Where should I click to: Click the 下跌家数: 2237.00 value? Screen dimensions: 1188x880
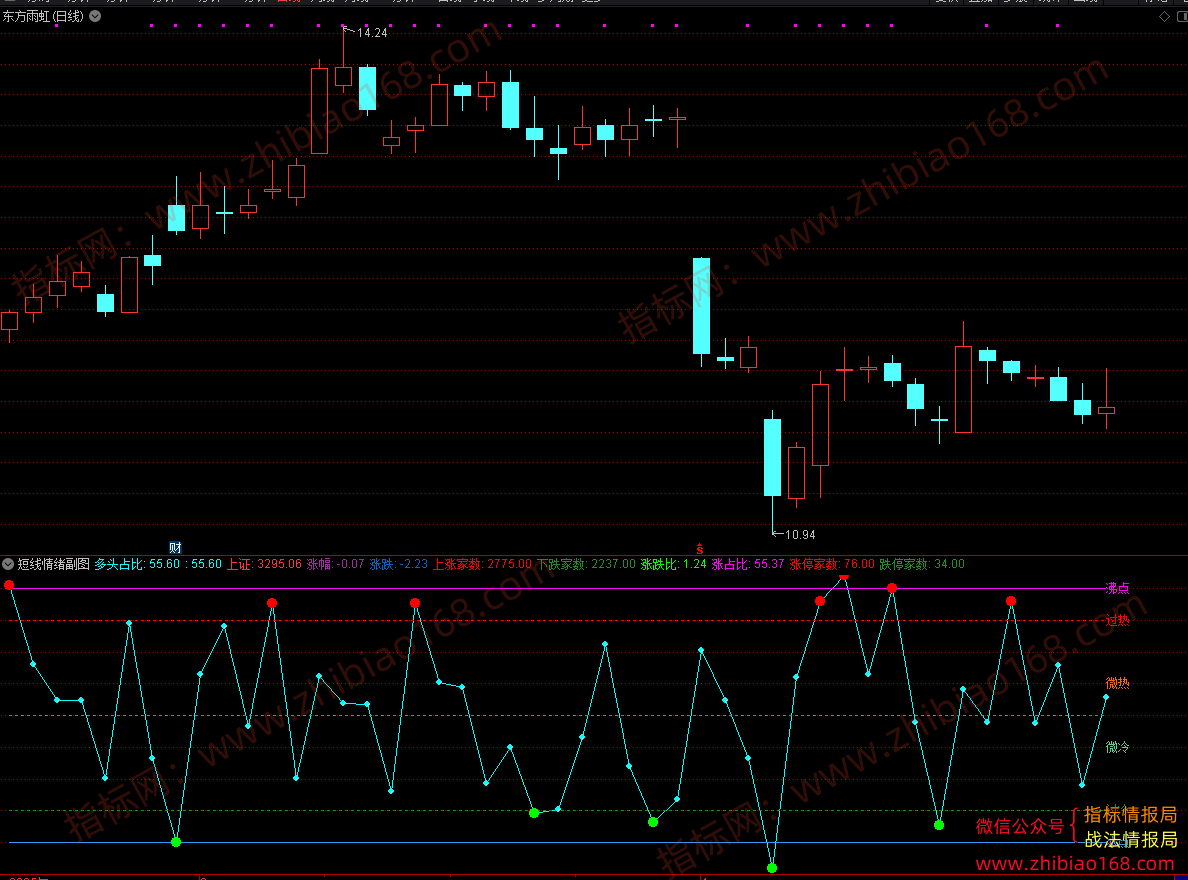point(586,564)
